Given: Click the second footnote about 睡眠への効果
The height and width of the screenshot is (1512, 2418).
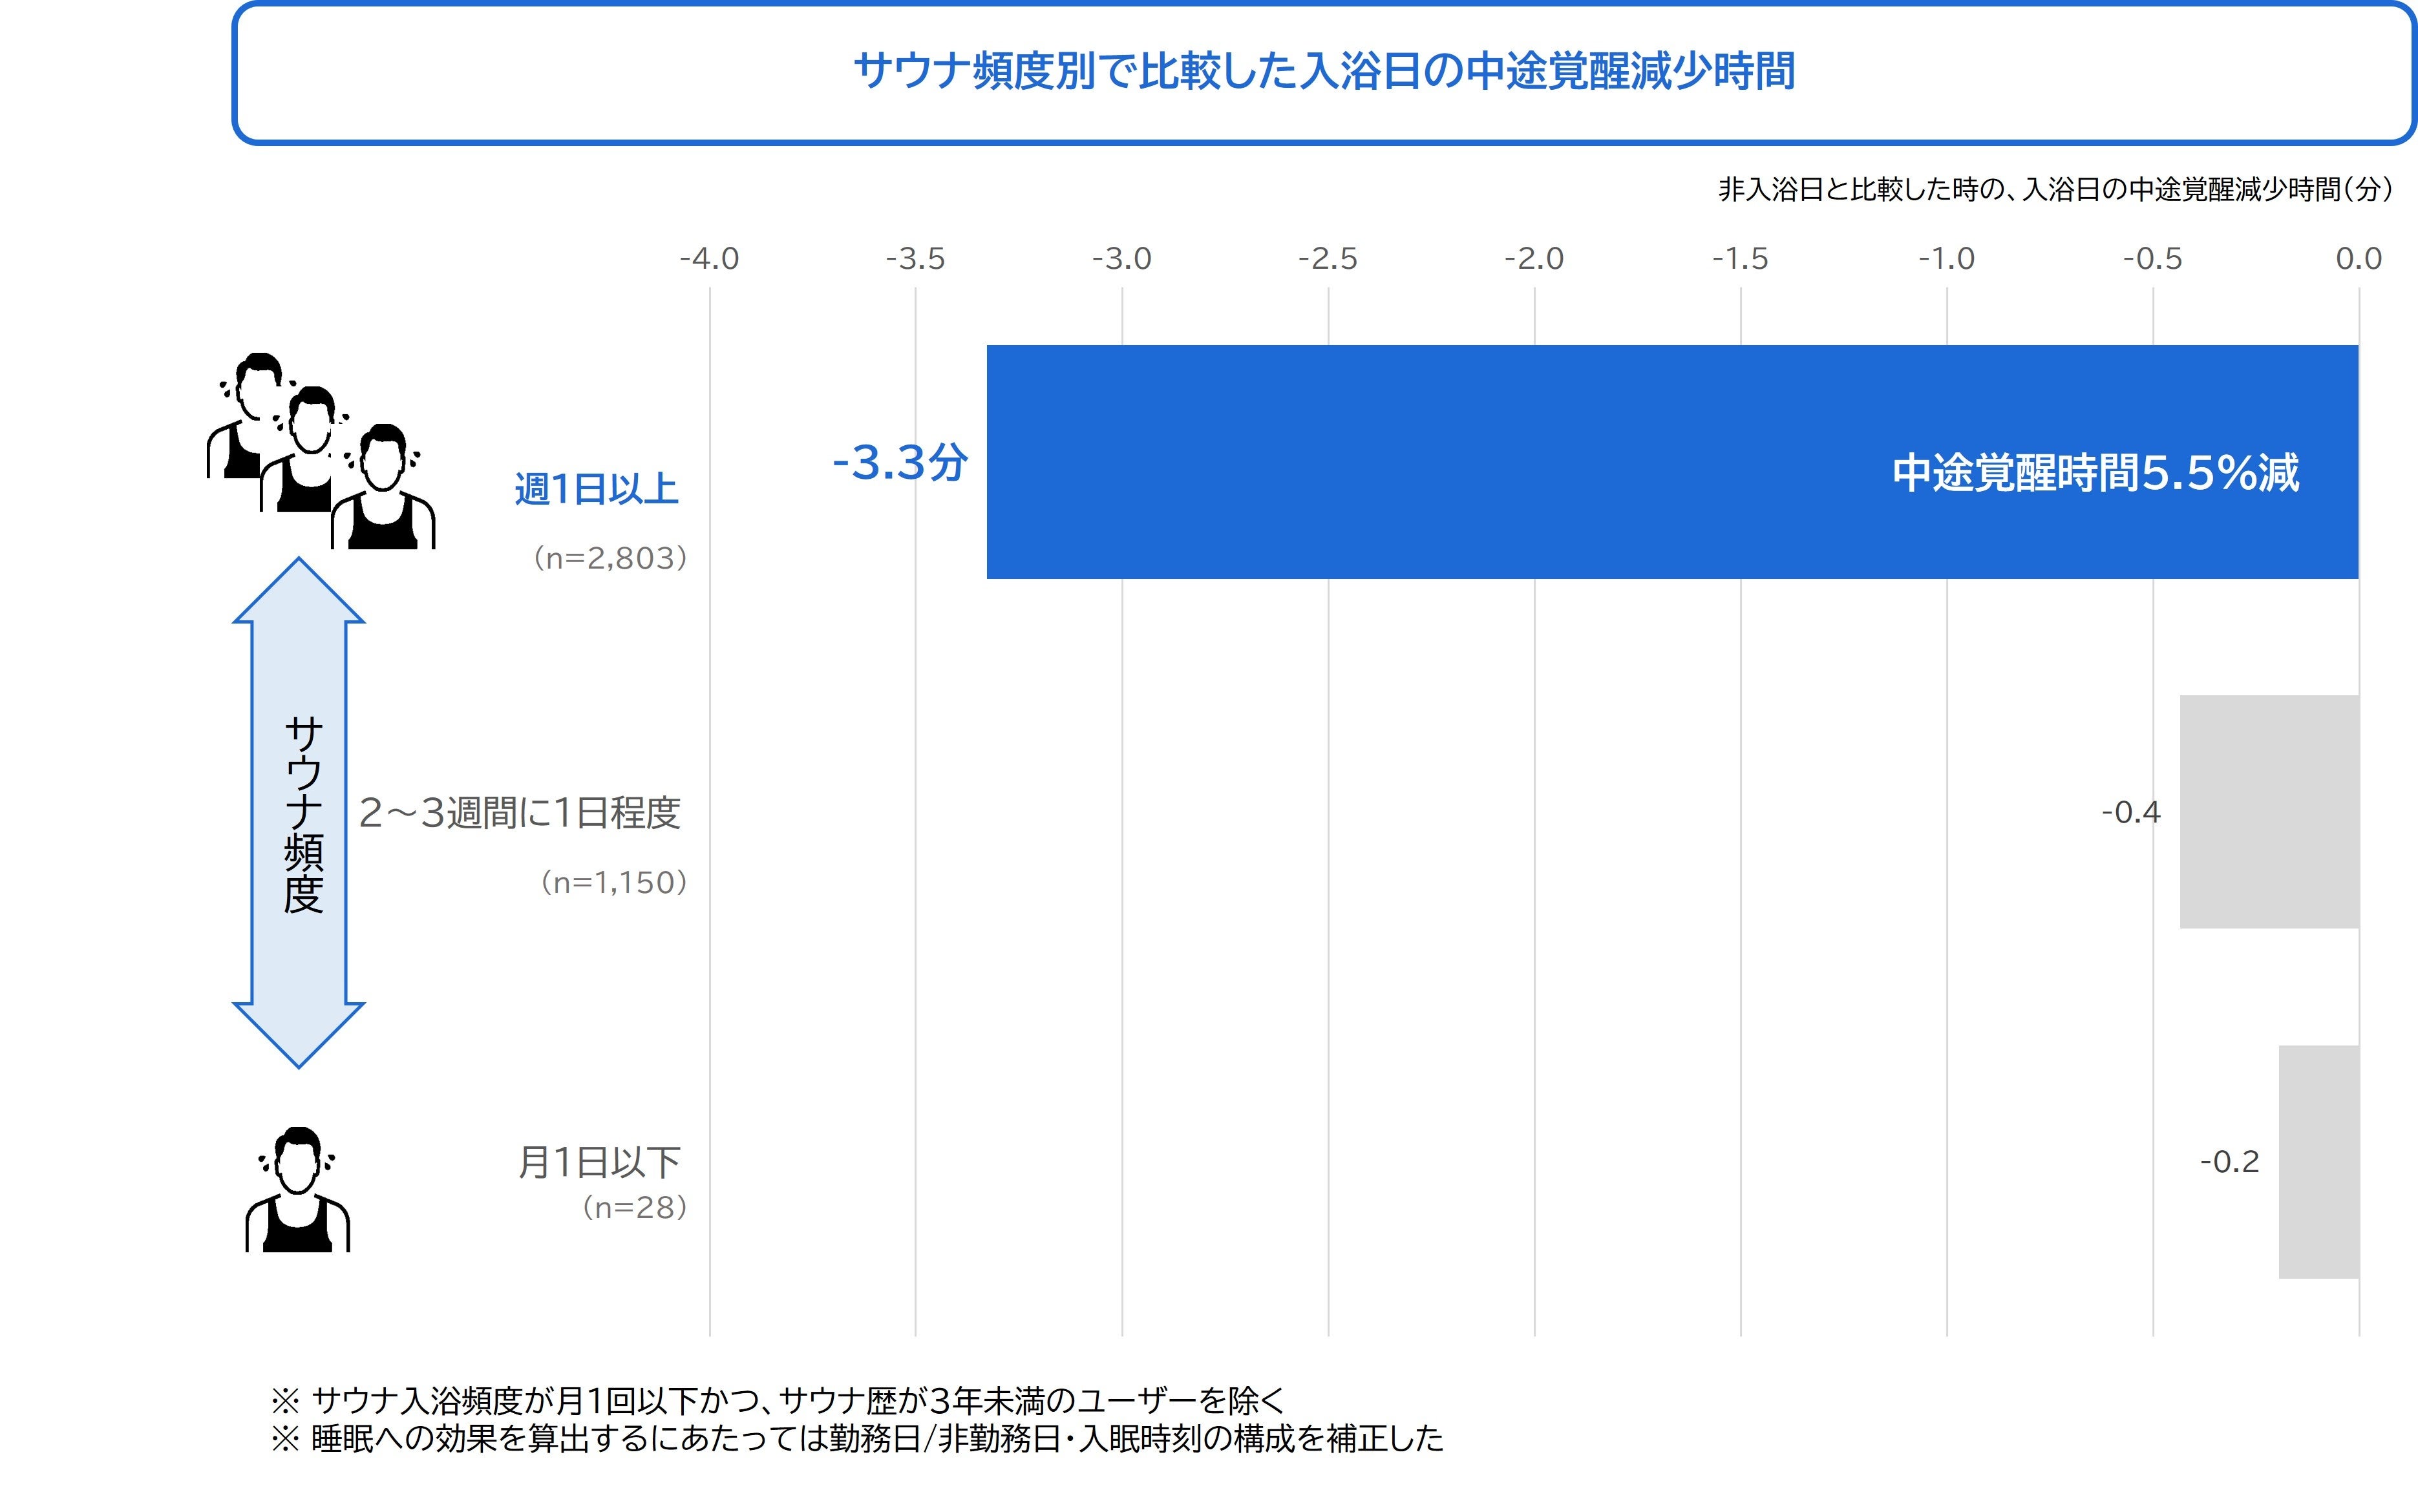Looking at the screenshot, I should (x=858, y=1439).
